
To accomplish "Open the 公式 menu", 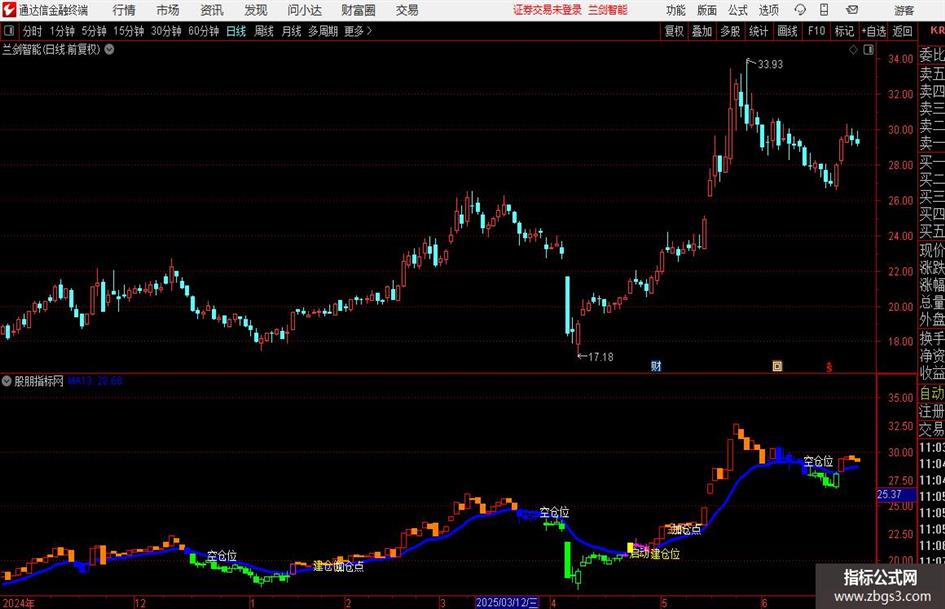I will click(737, 10).
